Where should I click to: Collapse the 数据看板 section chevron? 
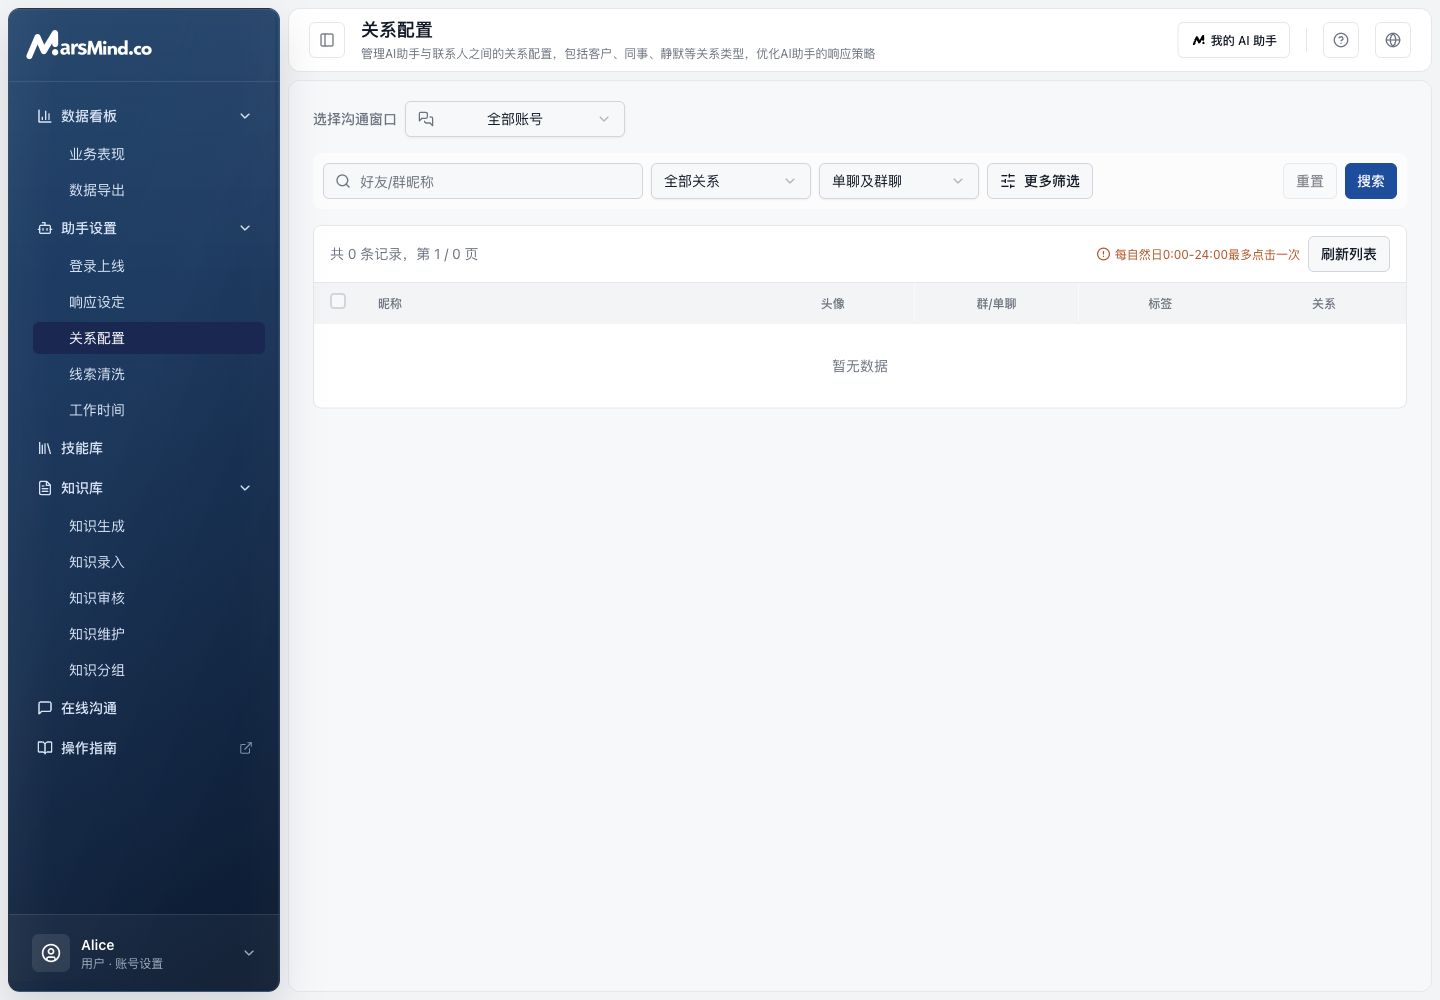[245, 116]
